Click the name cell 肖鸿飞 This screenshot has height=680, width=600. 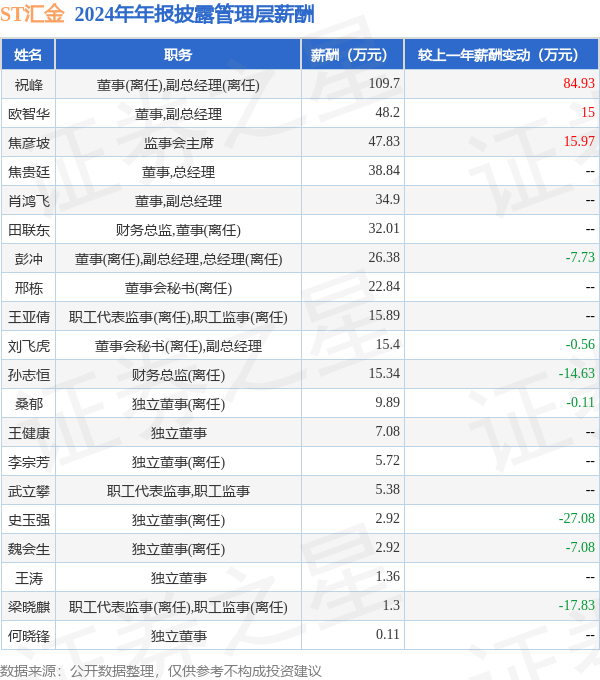point(29,201)
